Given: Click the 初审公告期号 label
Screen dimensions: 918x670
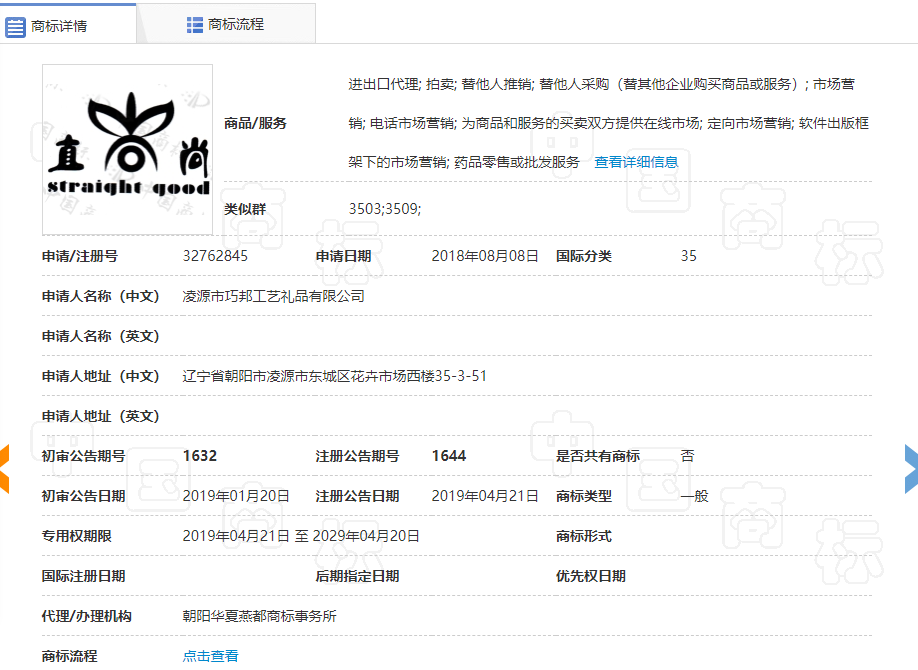Looking at the screenshot, I should [x=83, y=456].
